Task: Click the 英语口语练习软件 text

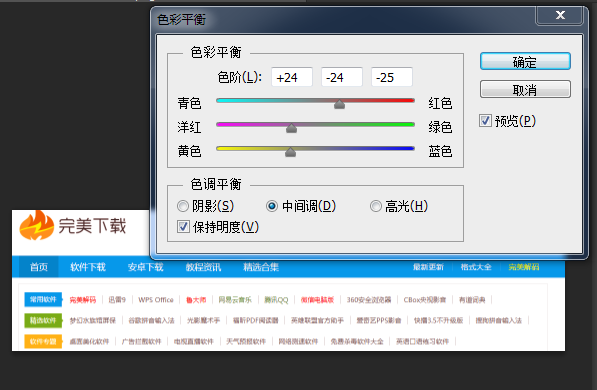Action: 422,341
